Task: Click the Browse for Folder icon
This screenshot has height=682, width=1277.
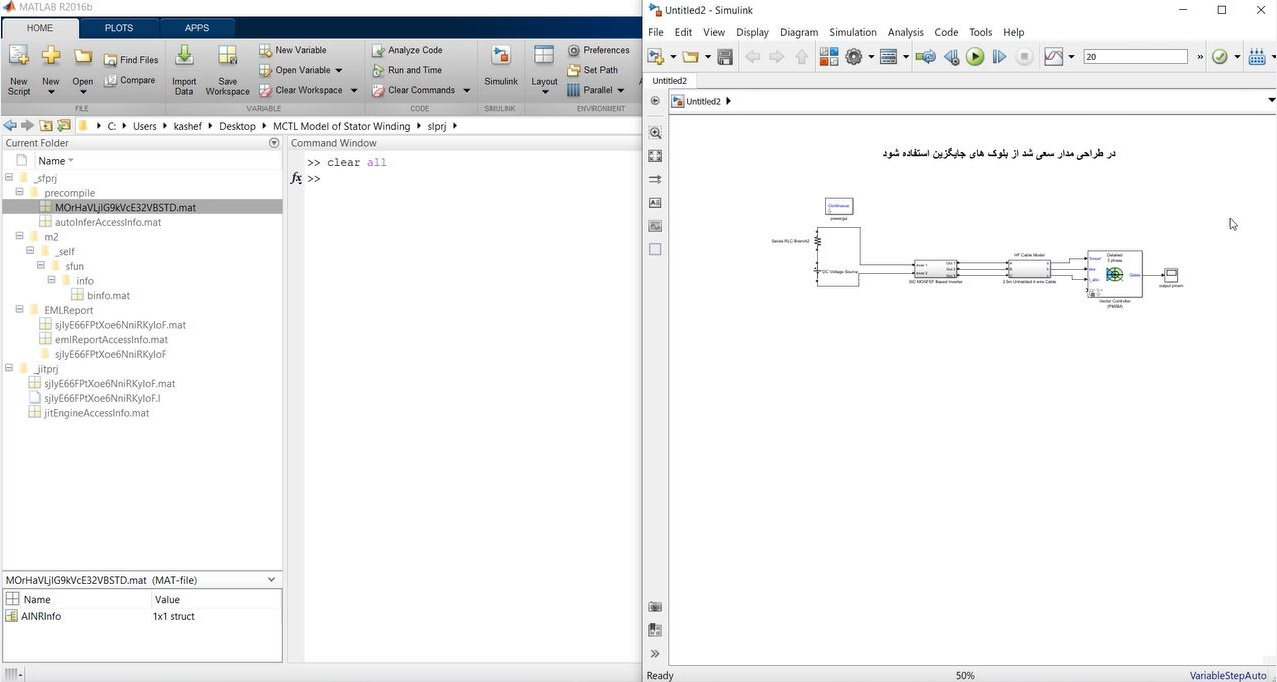Action: [x=64, y=126]
